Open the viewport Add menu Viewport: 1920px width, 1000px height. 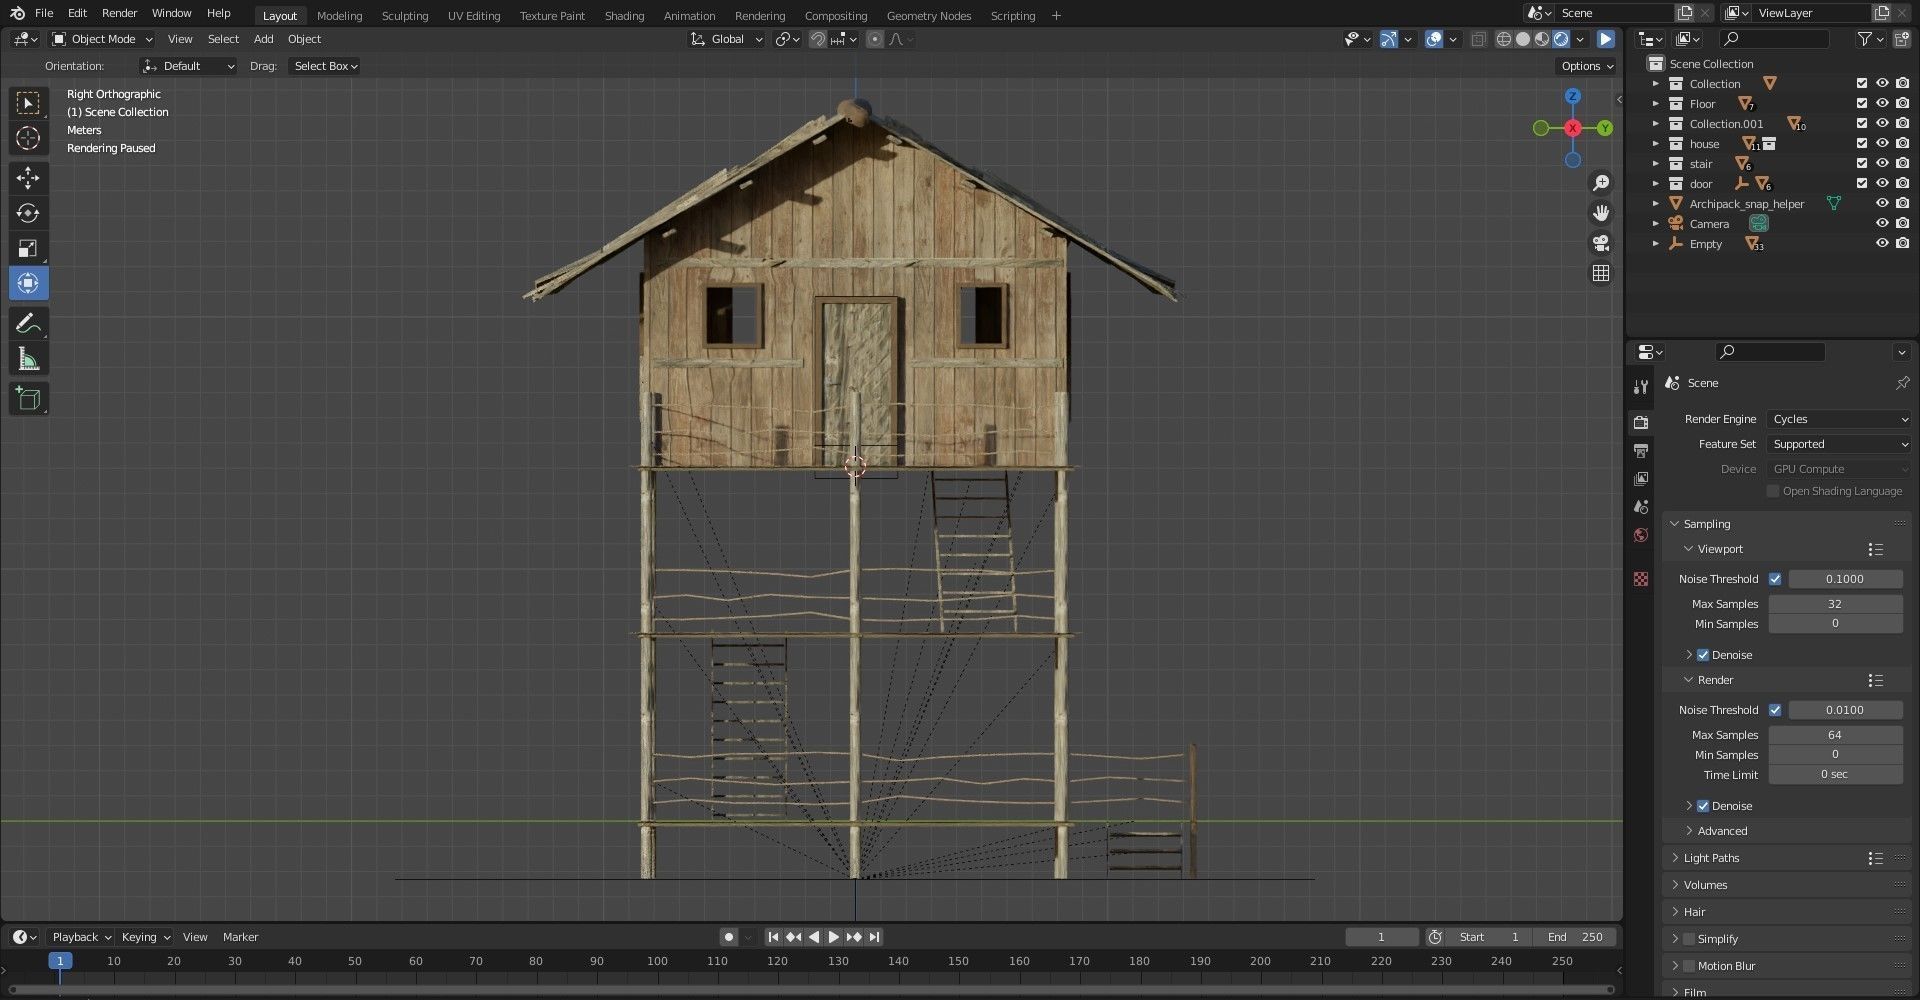(263, 39)
